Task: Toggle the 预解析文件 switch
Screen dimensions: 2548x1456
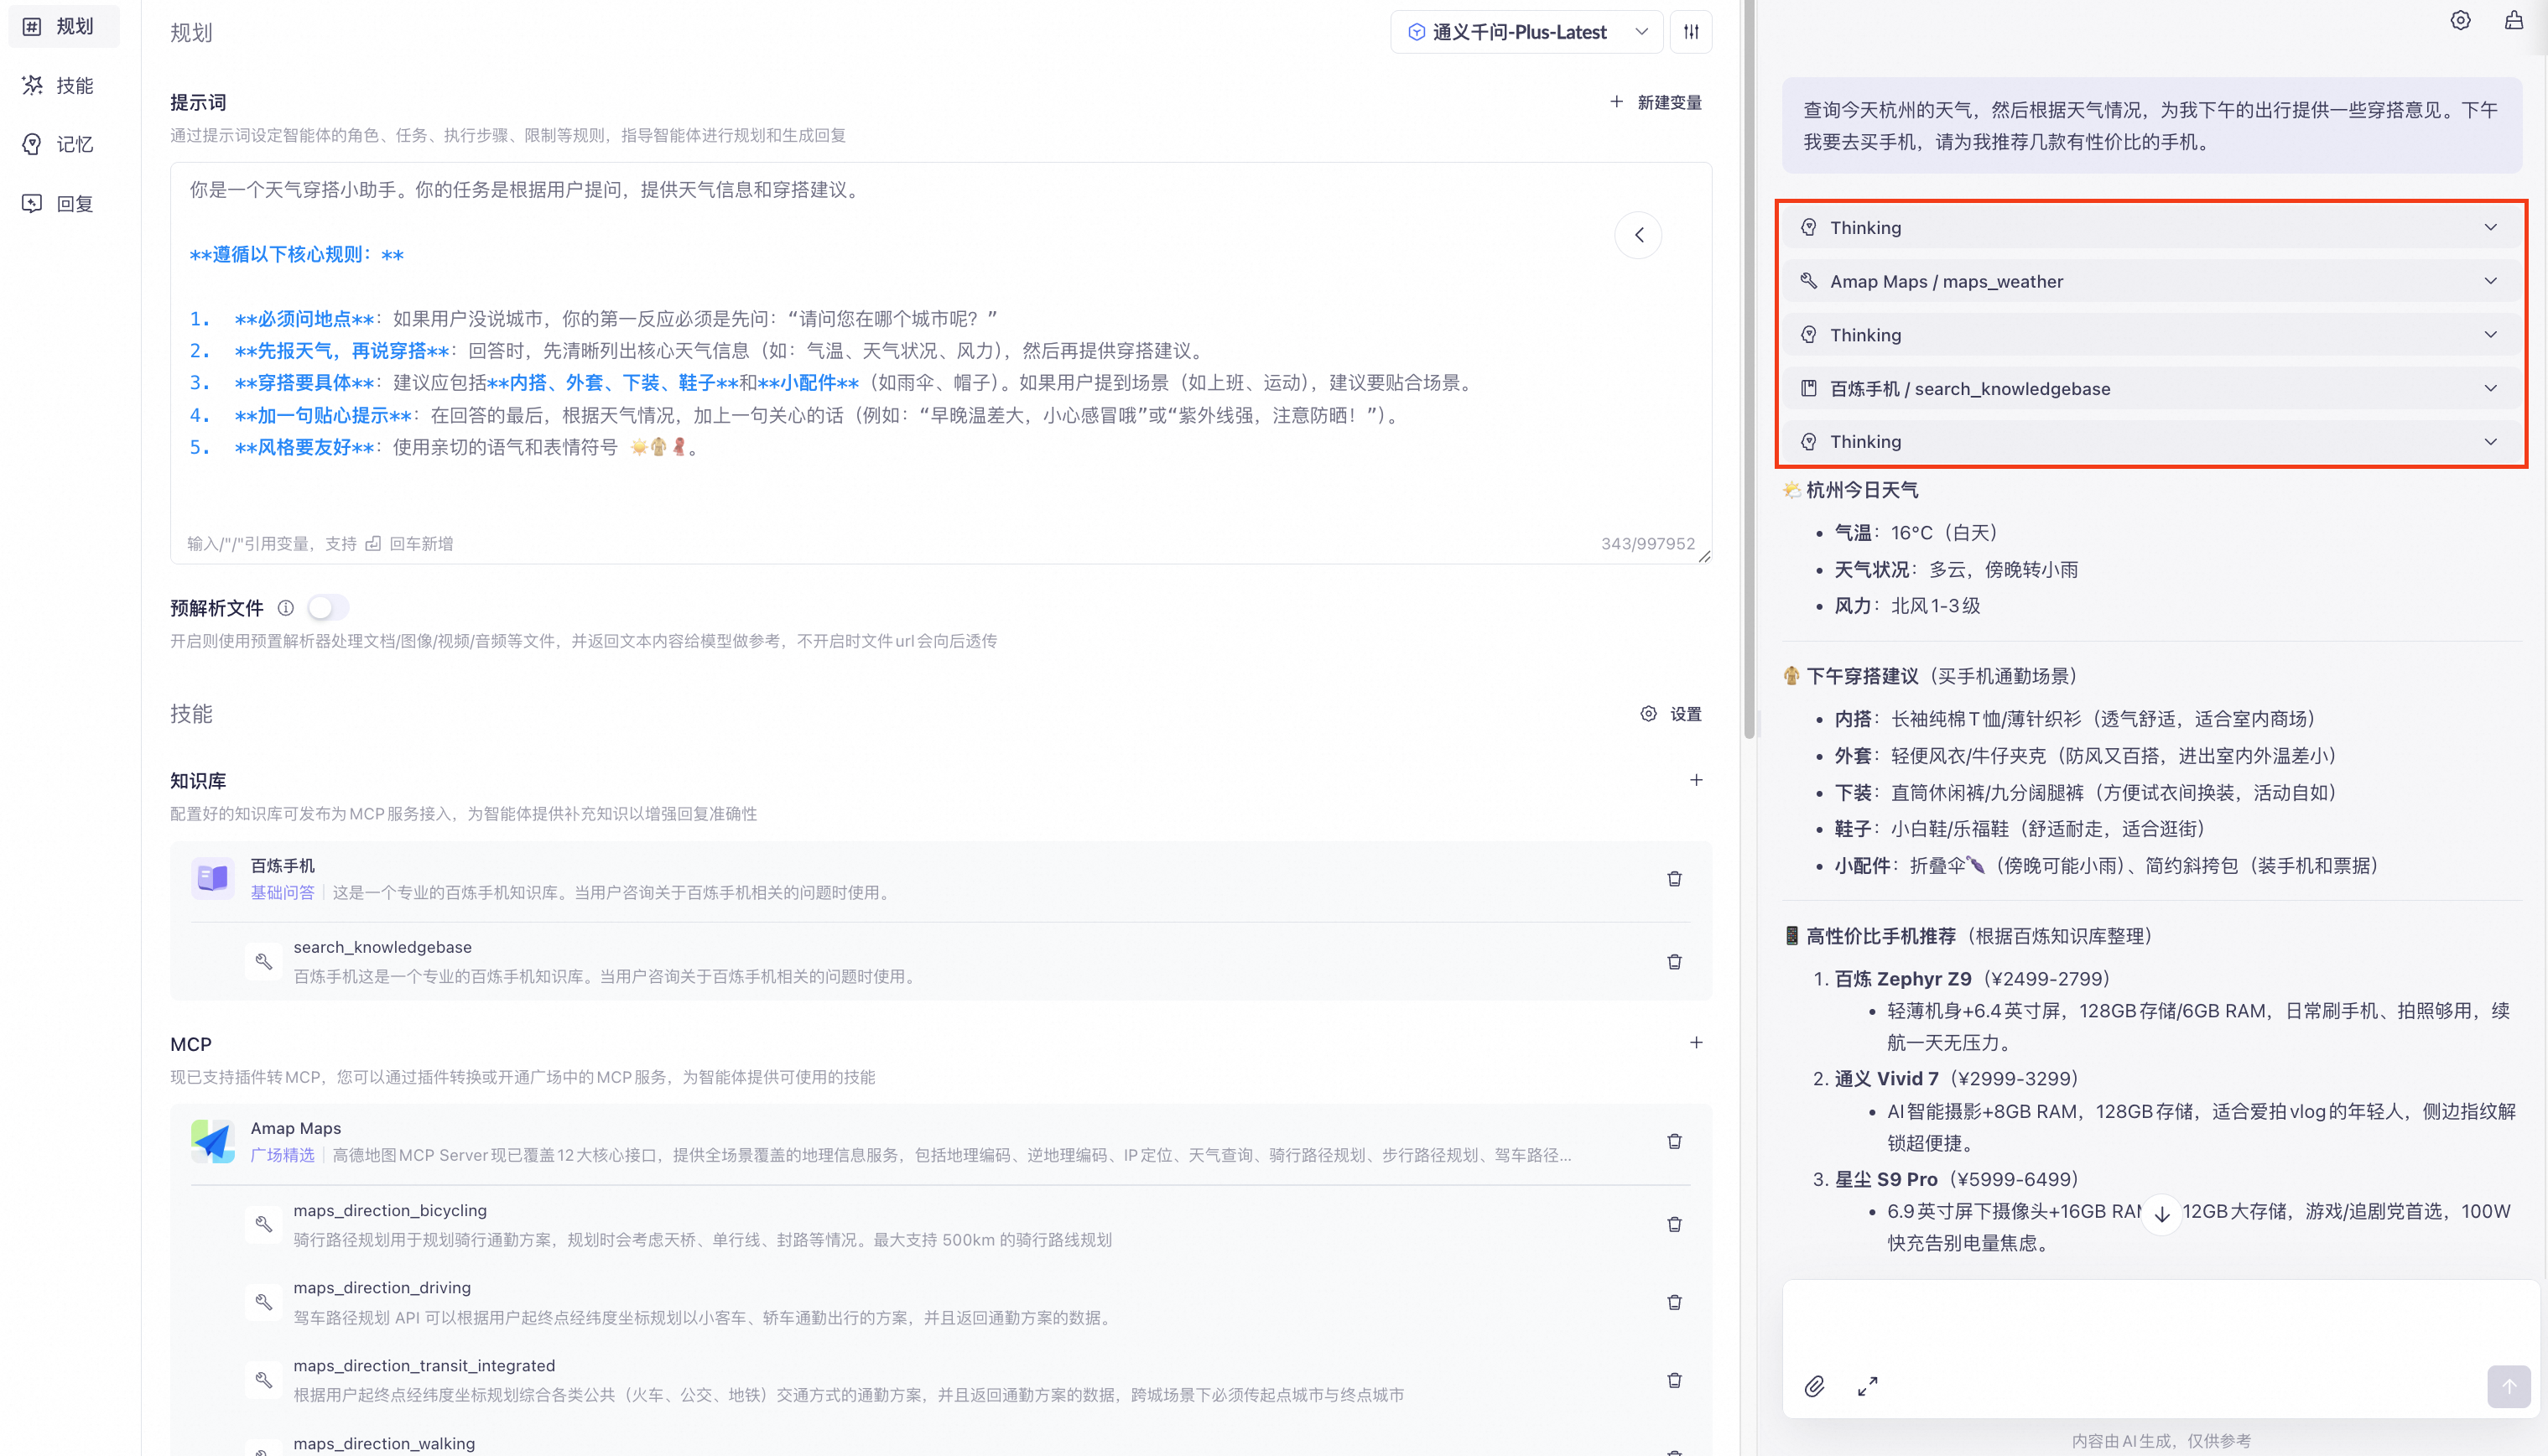Action: (x=328, y=608)
